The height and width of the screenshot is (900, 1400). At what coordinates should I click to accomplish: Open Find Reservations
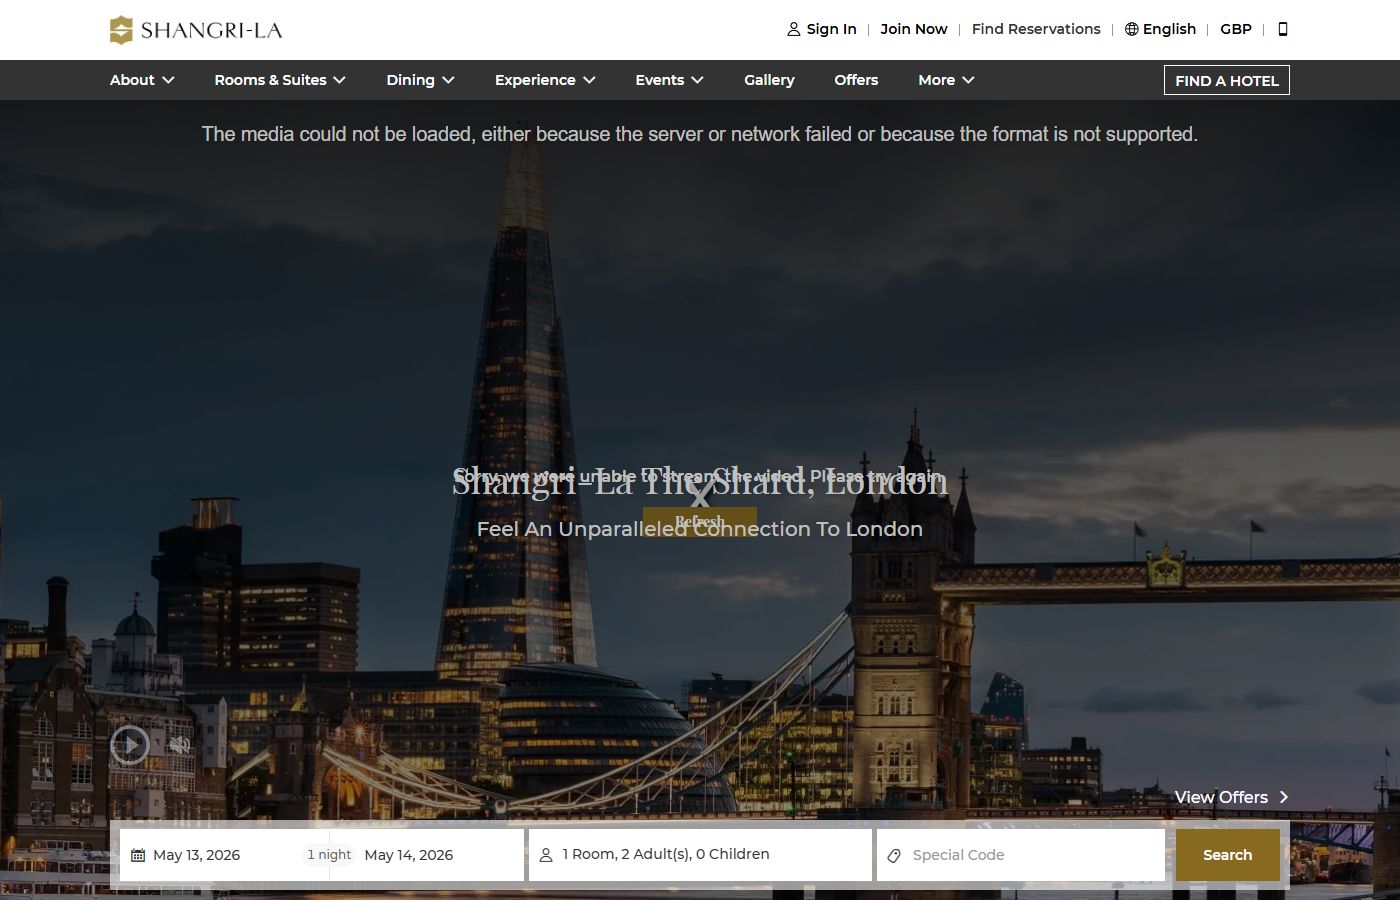1036,29
